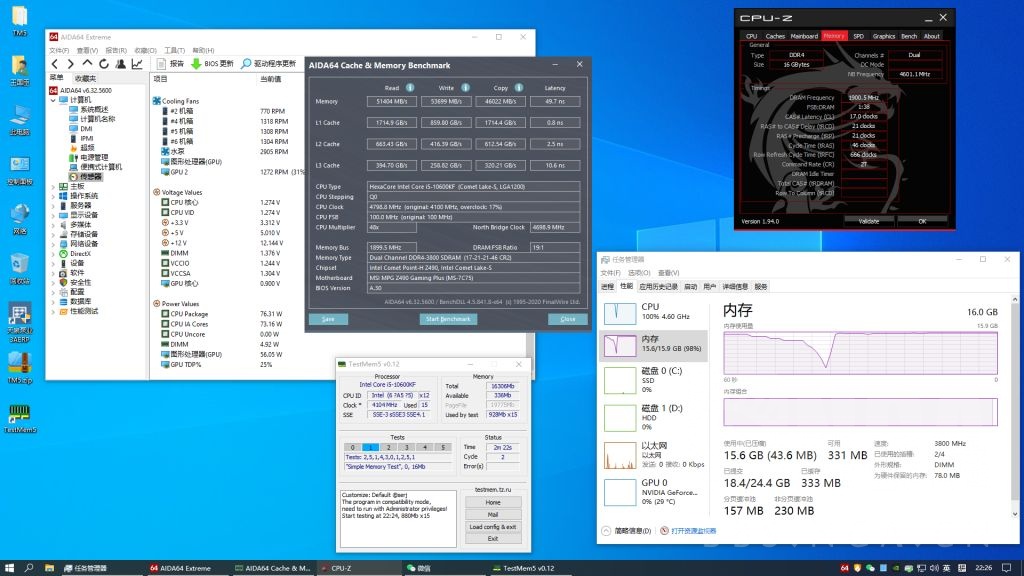Select test number 0 in TestMem5
Screen dimensions: 1024x576
[x=351, y=447]
